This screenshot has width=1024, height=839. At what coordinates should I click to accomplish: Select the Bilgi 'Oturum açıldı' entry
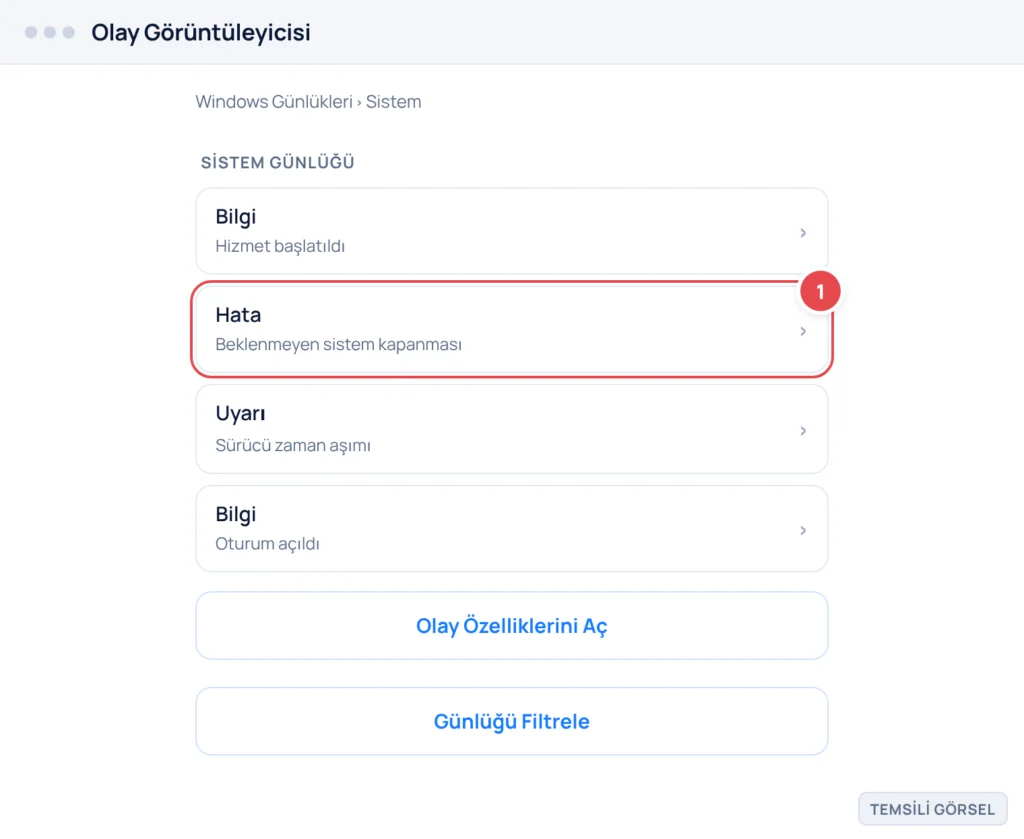click(511, 529)
